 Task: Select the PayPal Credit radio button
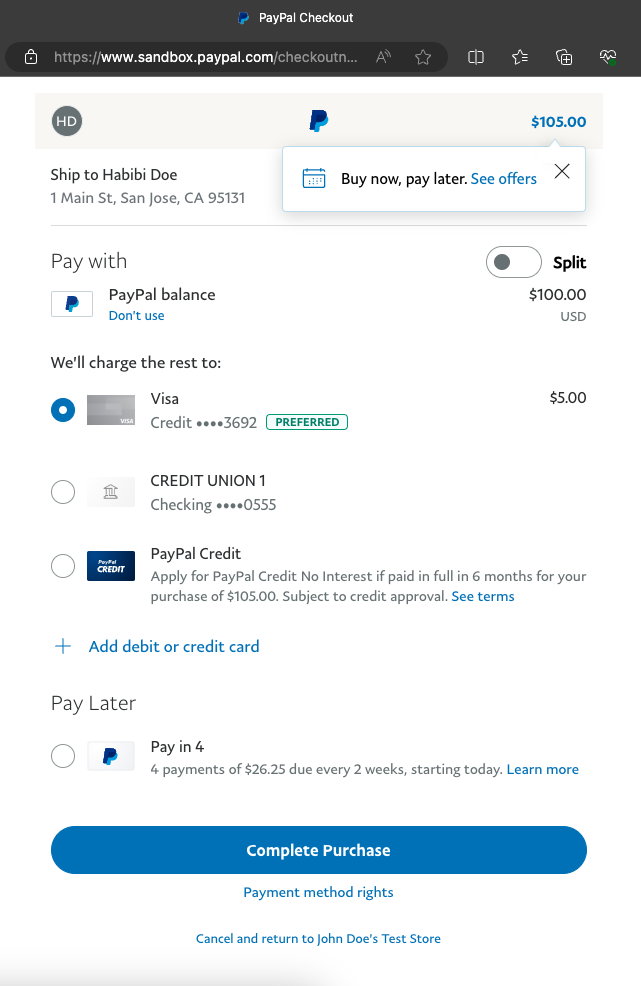click(63, 565)
